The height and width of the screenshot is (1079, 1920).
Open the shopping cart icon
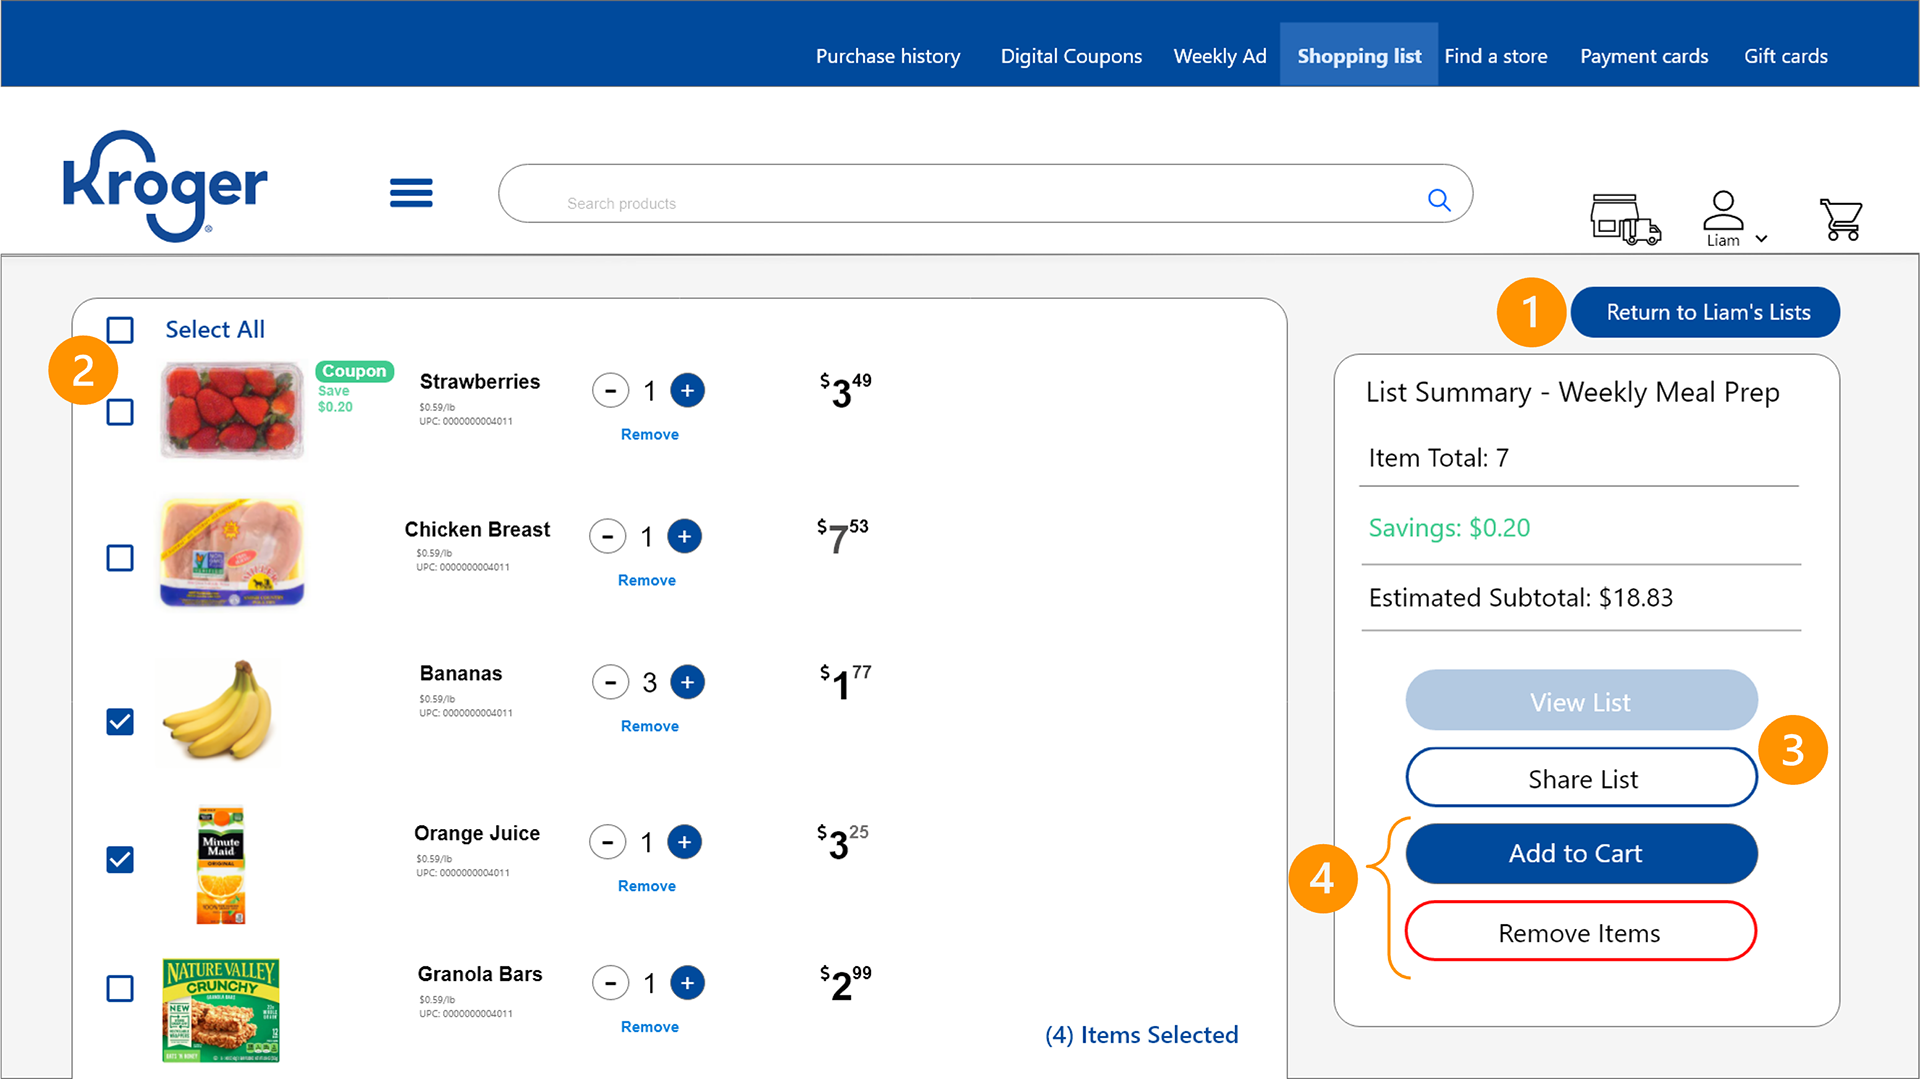pos(1840,219)
